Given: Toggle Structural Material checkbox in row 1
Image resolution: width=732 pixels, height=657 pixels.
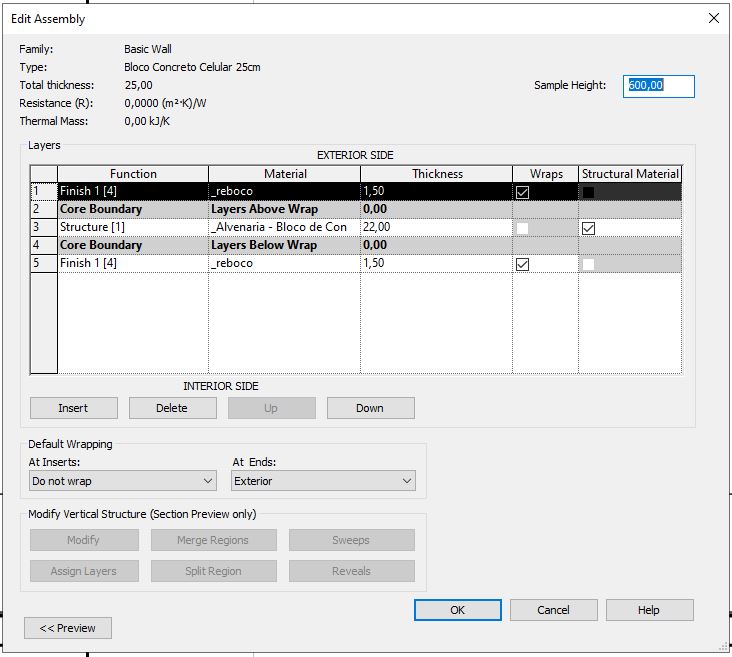Looking at the screenshot, I should 588,192.
